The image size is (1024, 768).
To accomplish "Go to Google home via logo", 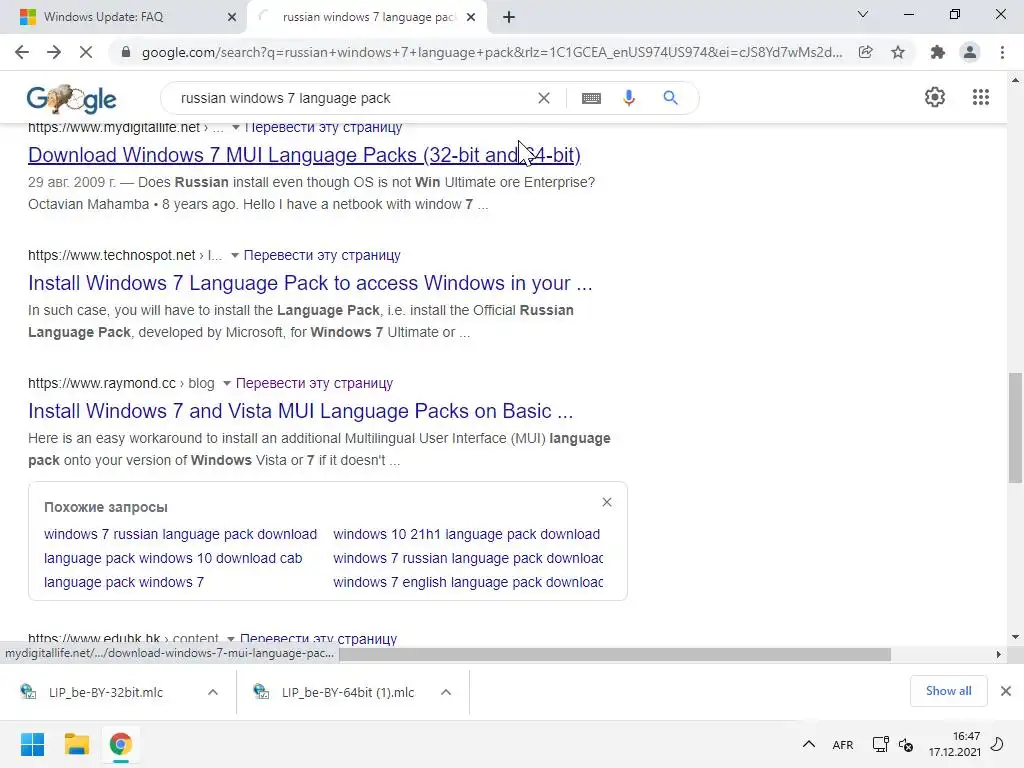I will click(x=71, y=98).
